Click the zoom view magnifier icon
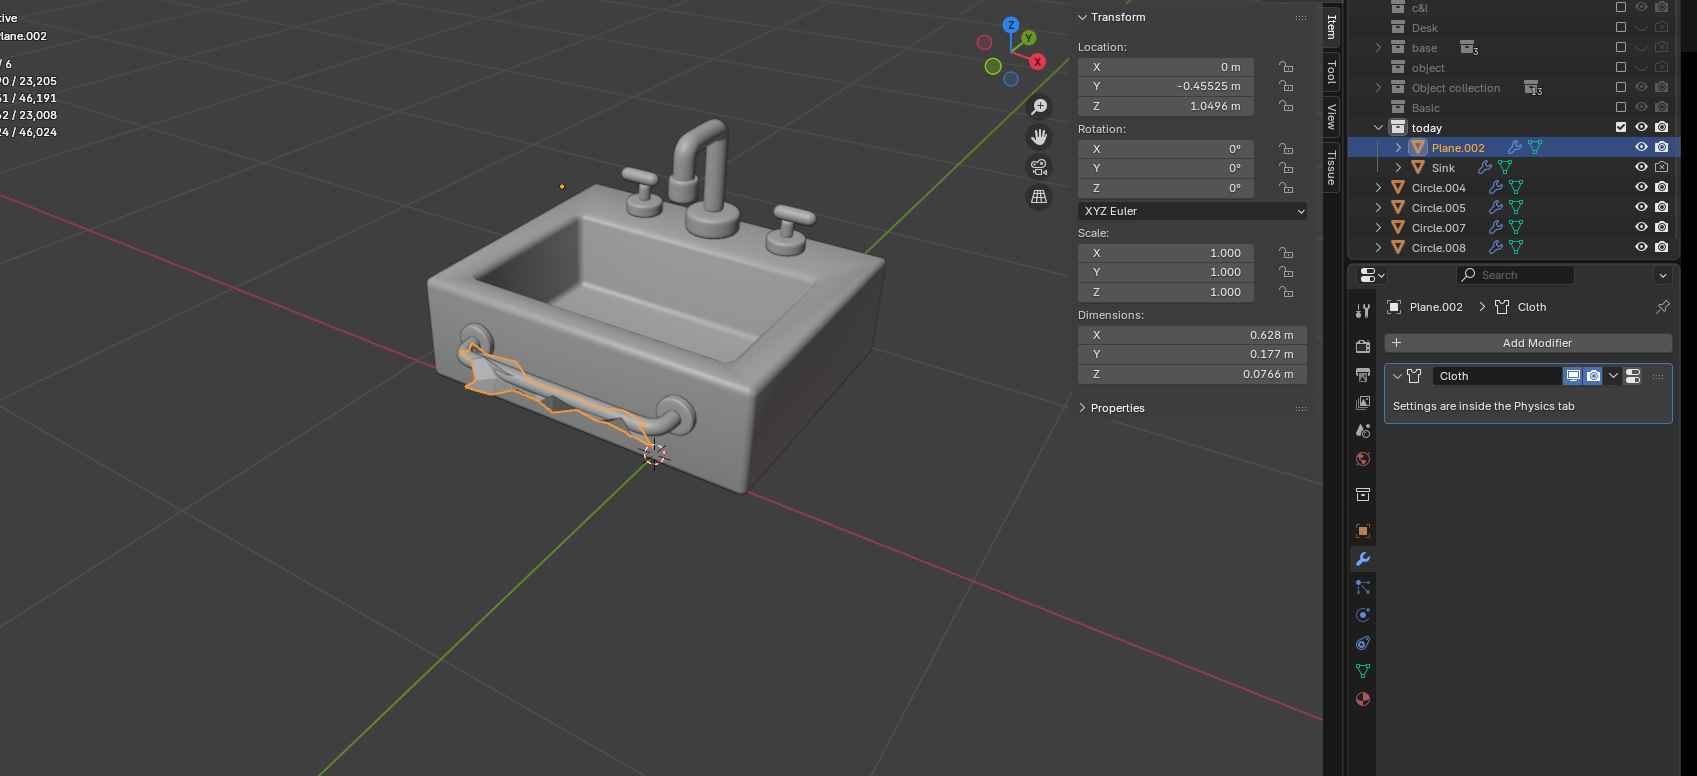This screenshot has width=1697, height=776. click(x=1039, y=107)
